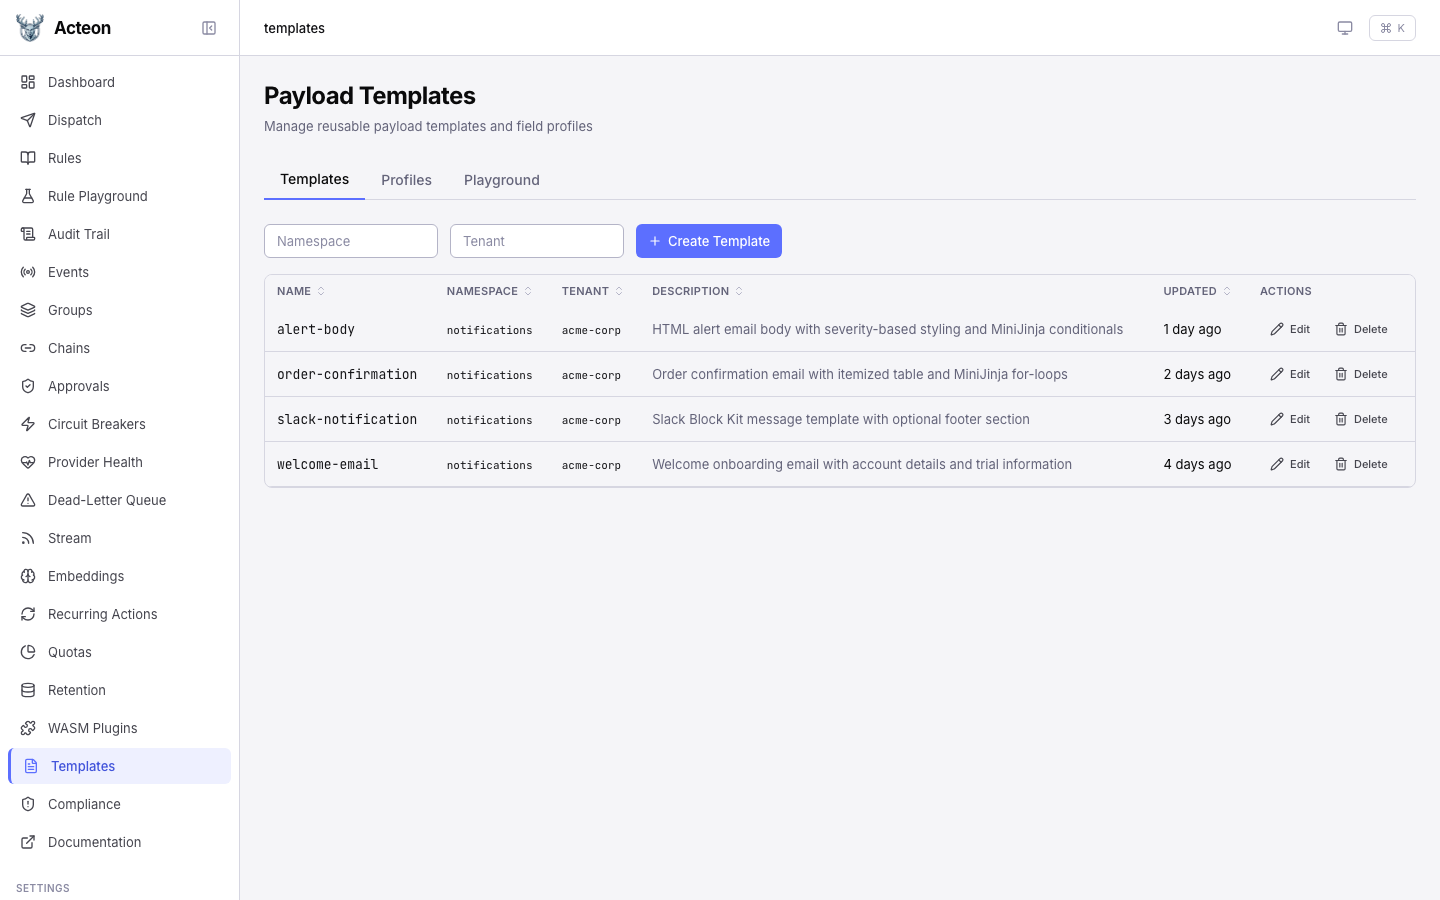Open the Dead-Letter Queue section
Viewport: 1440px width, 900px height.
107,500
